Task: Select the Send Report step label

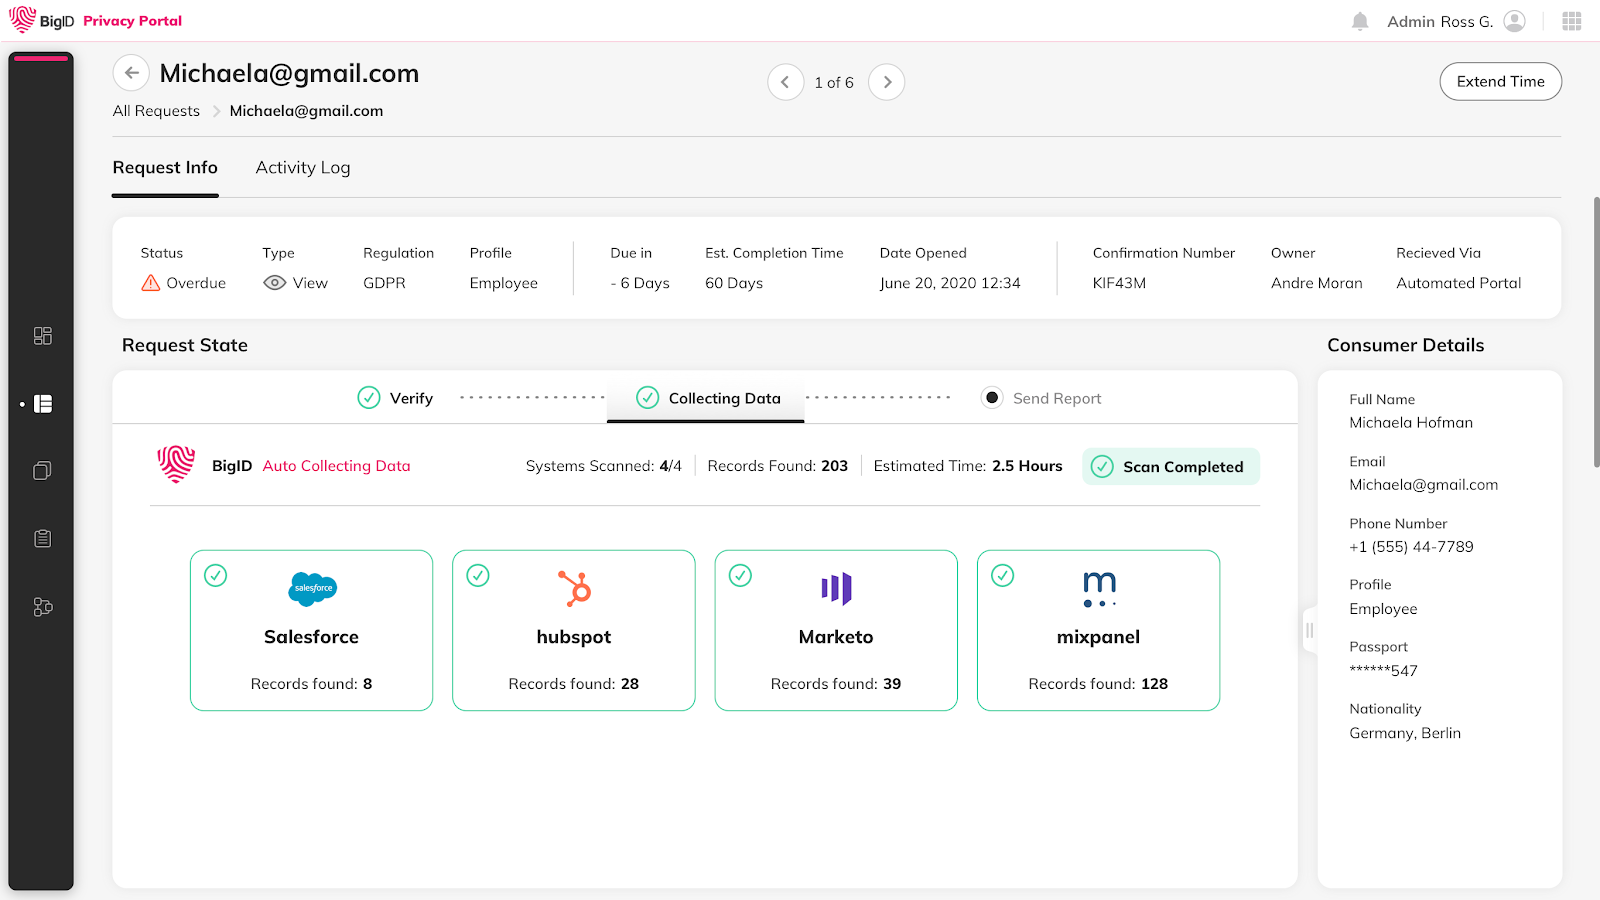Action: [1057, 398]
